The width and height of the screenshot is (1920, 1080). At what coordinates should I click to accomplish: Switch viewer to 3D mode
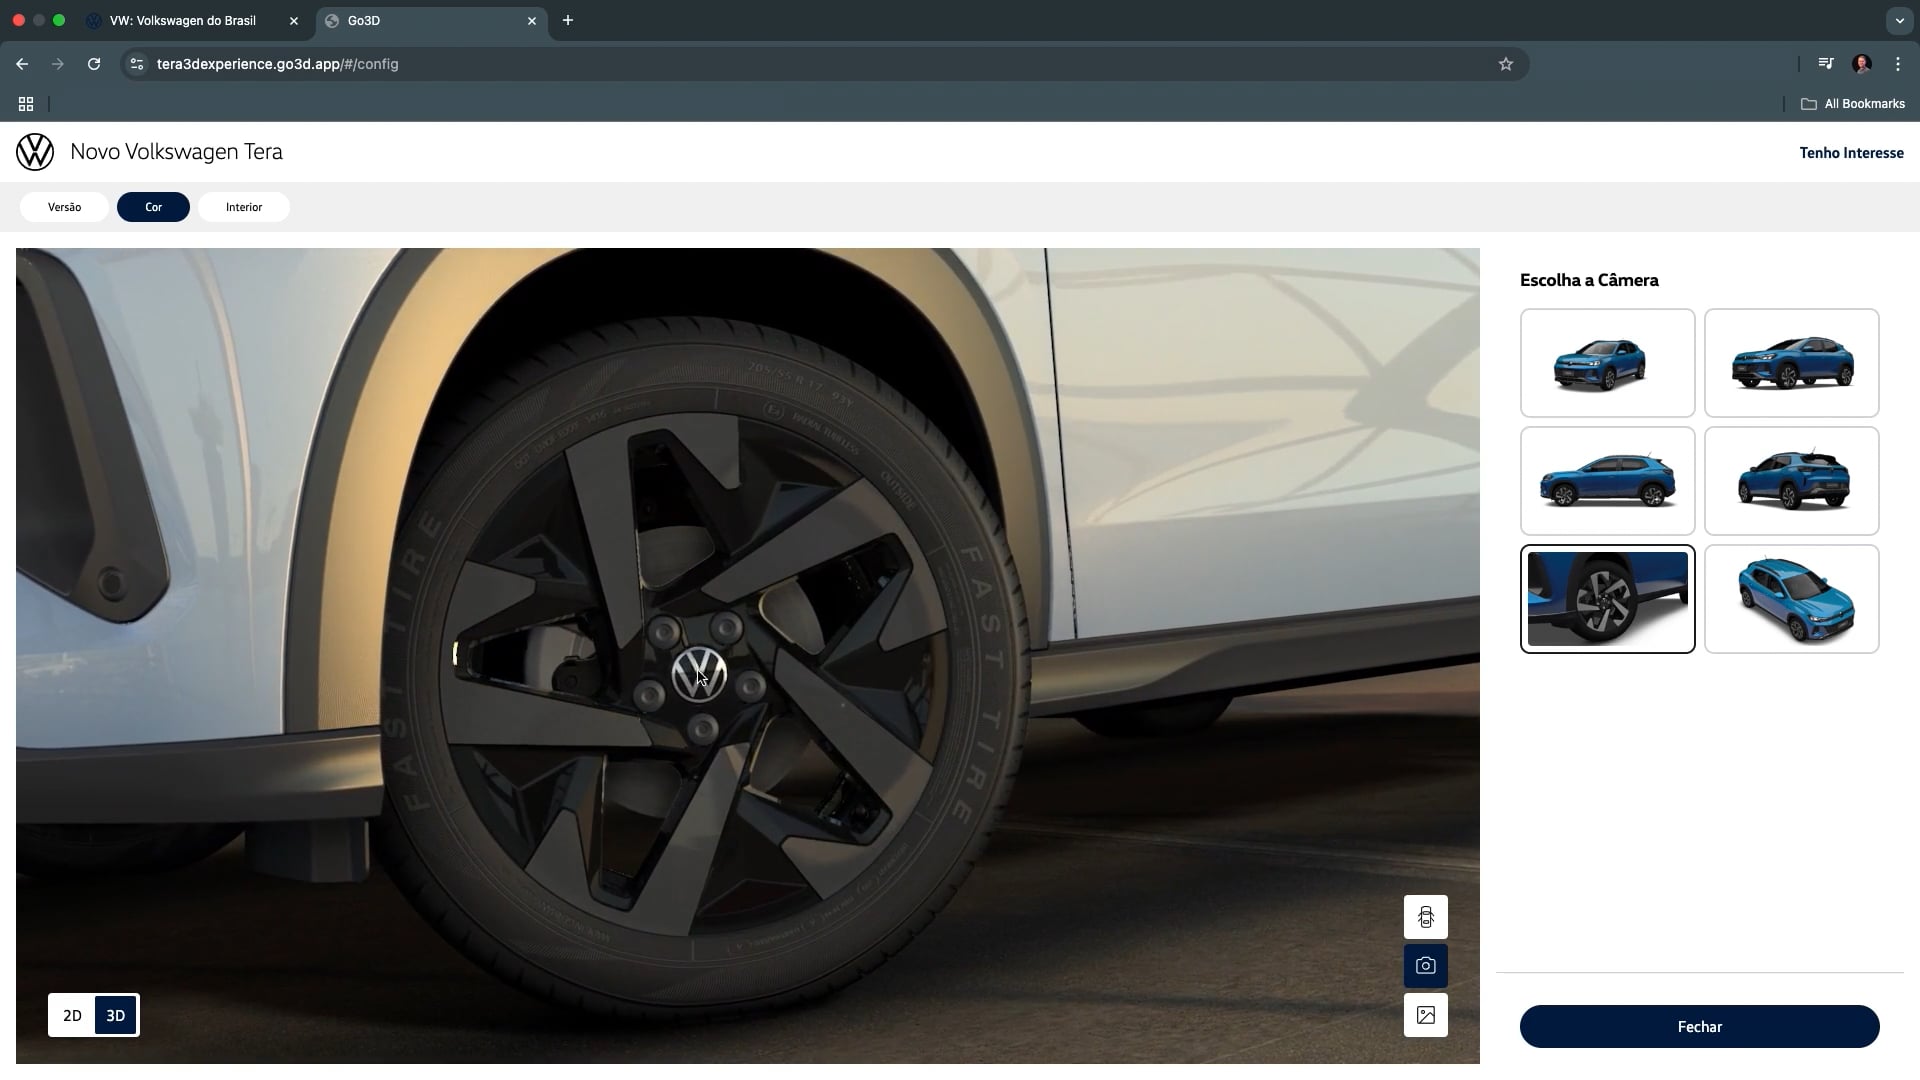coord(116,1015)
